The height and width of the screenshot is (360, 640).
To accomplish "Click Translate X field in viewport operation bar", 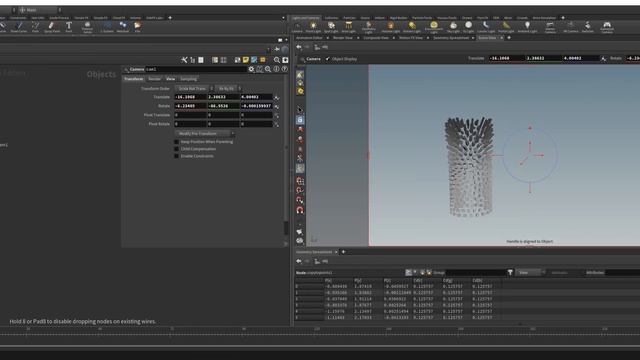I will (x=507, y=59).
